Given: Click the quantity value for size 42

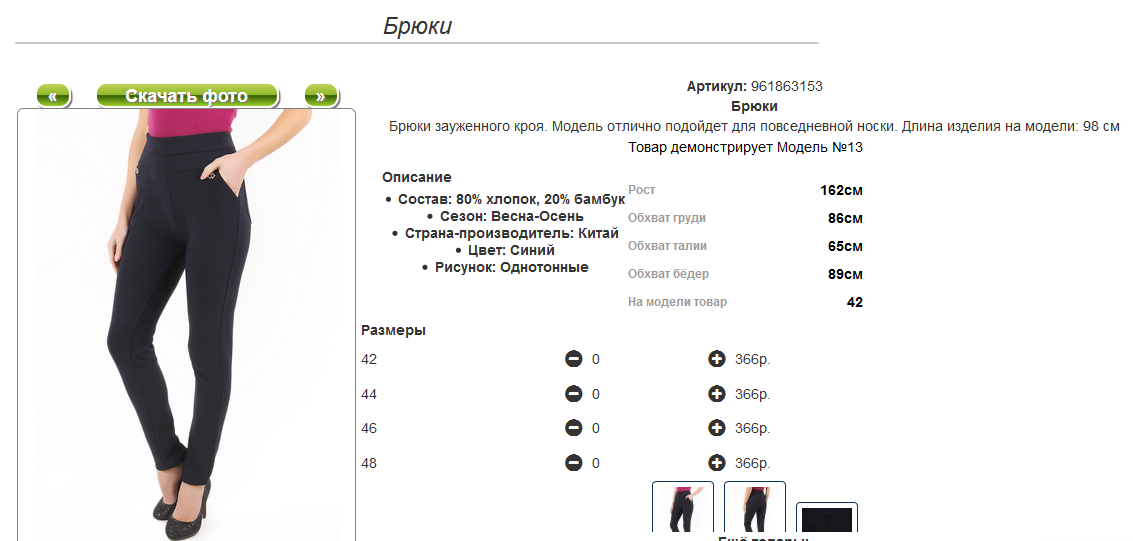Looking at the screenshot, I should [596, 360].
